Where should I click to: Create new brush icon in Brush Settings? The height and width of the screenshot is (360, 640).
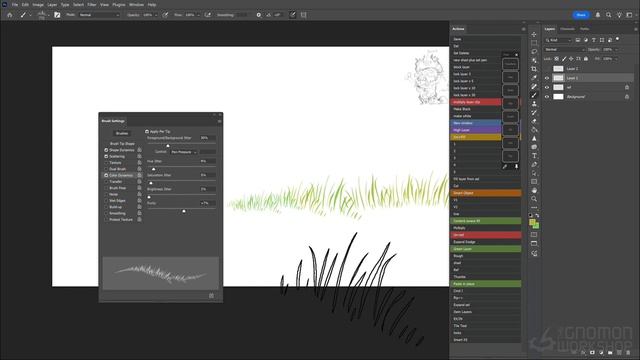[211, 296]
